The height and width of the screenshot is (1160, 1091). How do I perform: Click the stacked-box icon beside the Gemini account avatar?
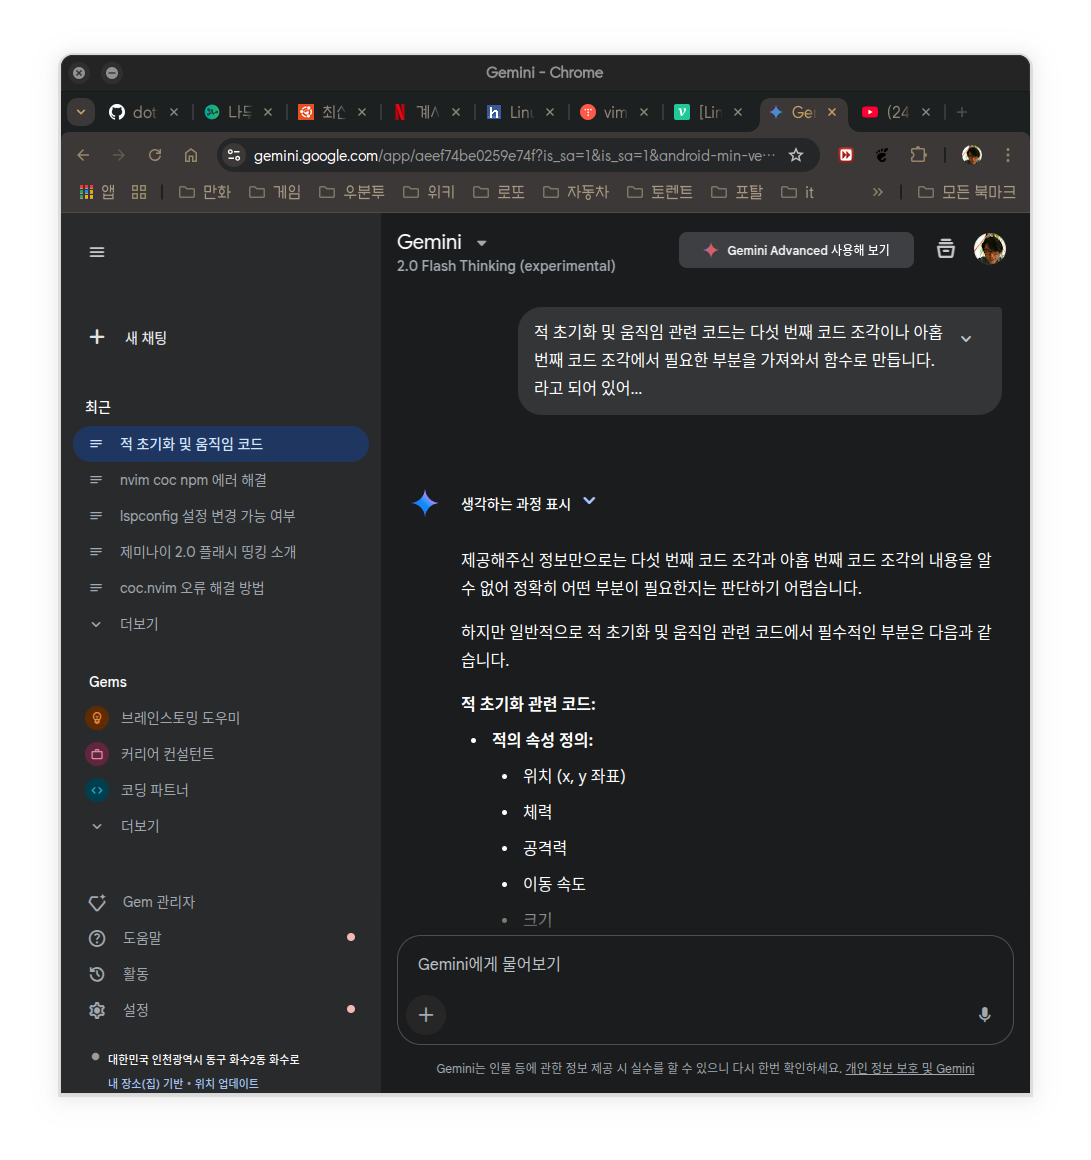(x=945, y=249)
